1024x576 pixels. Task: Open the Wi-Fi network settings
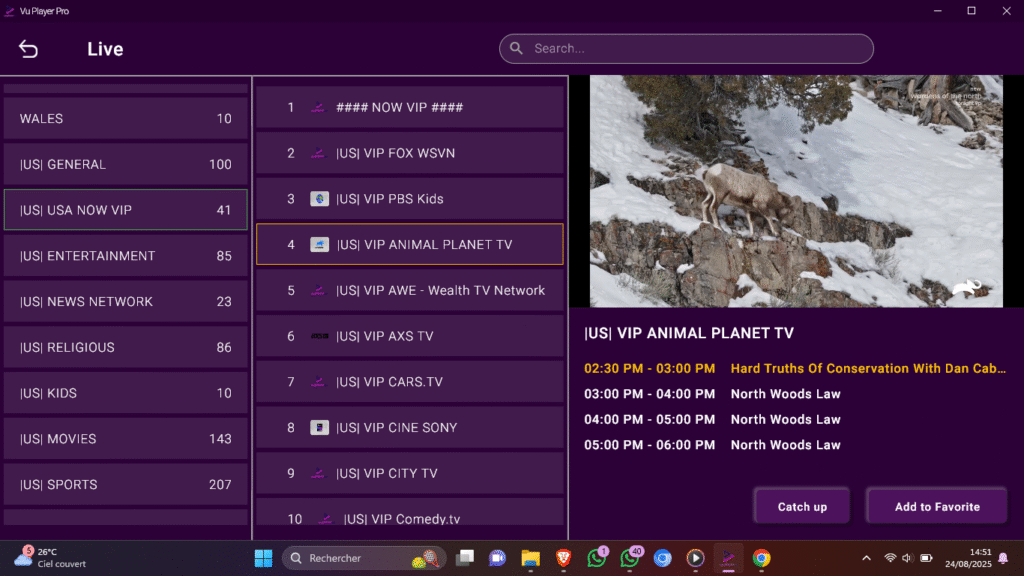(889, 558)
